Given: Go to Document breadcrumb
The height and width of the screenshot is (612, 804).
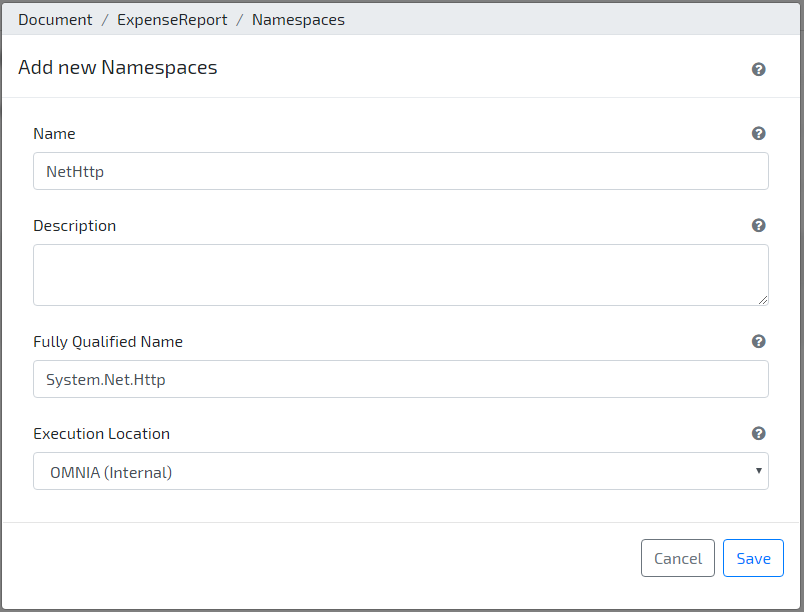Looking at the screenshot, I should [x=55, y=19].
